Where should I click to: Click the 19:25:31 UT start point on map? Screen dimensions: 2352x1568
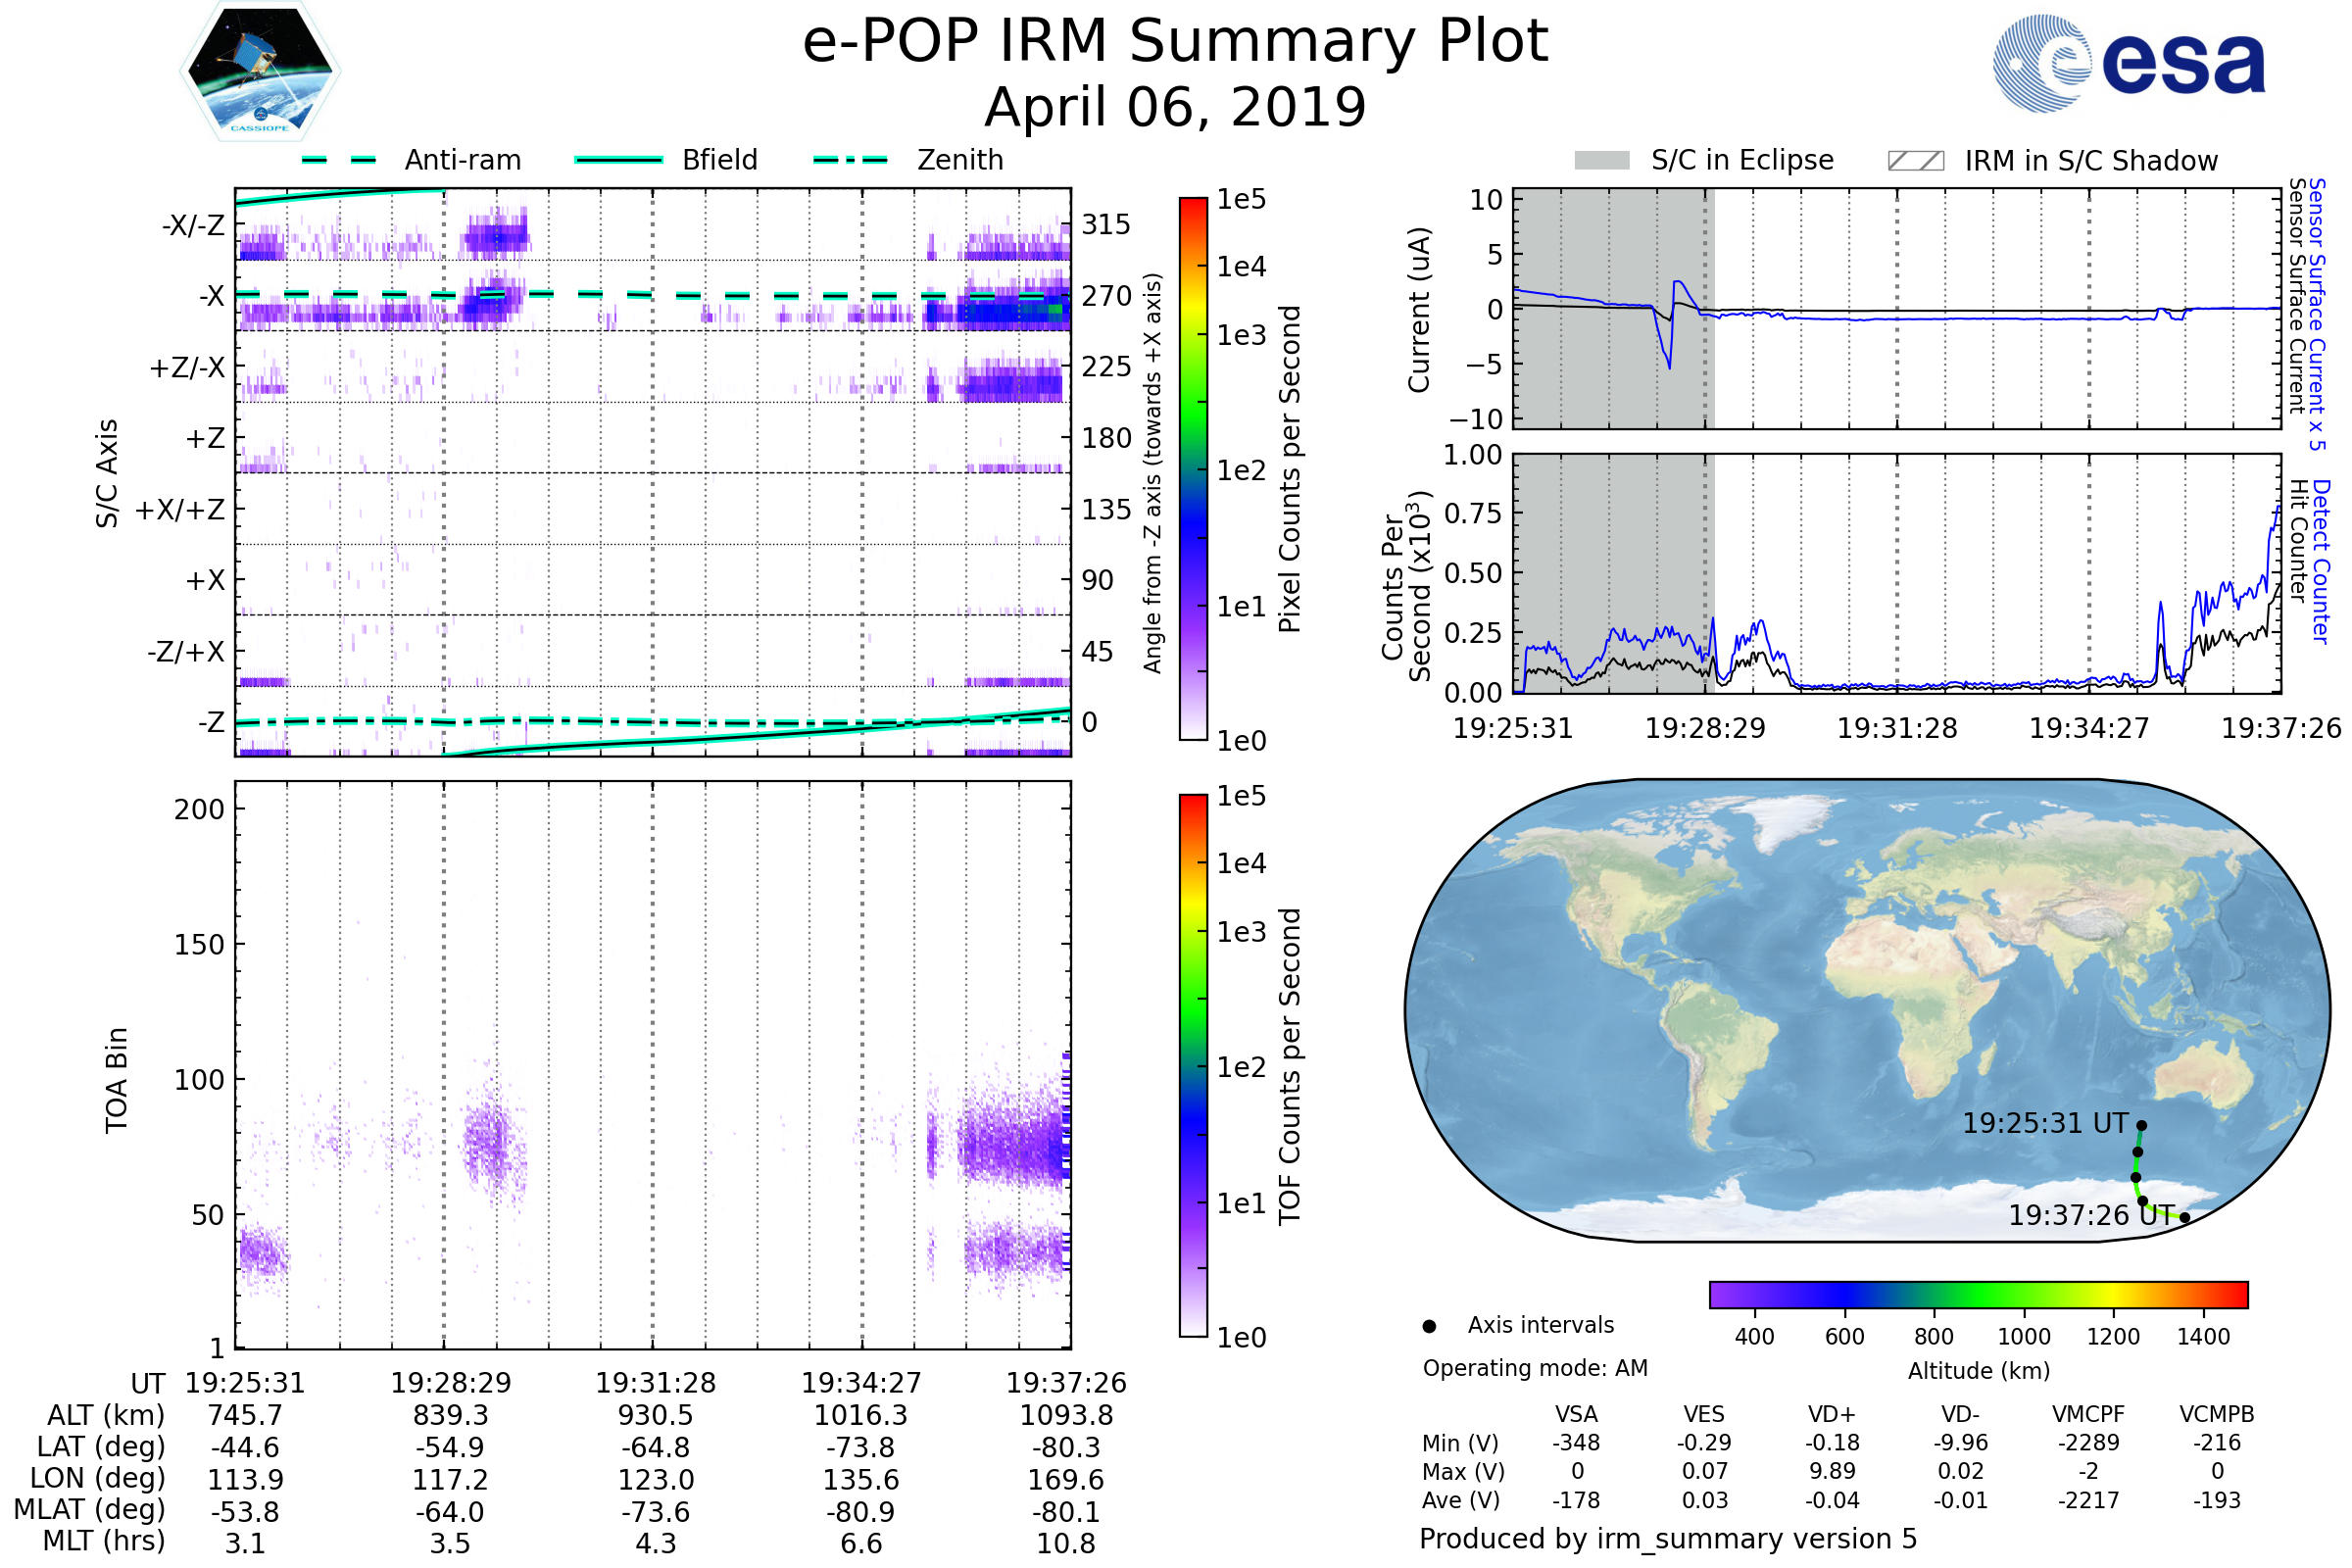point(2141,1126)
